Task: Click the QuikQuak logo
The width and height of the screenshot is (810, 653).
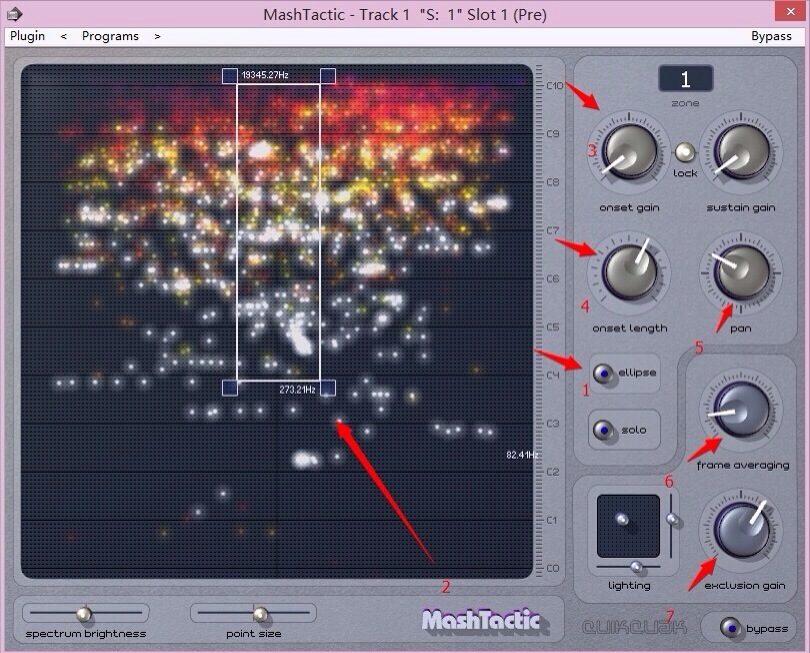Action: point(634,627)
